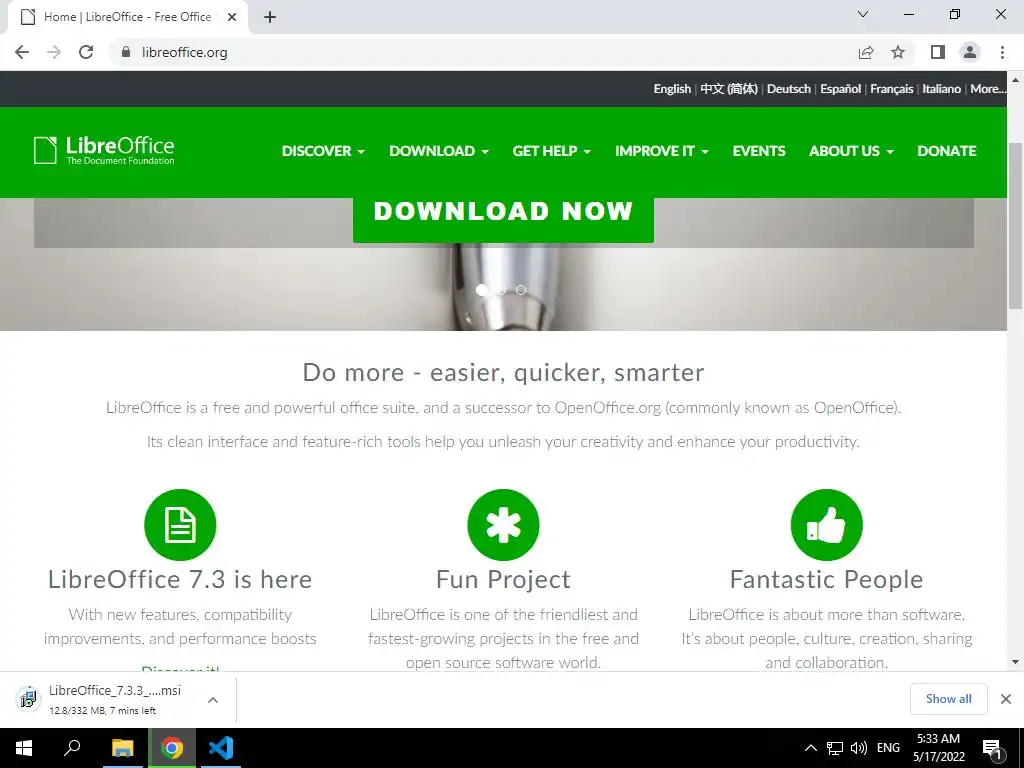Open the DONATE page
Image resolution: width=1024 pixels, height=768 pixels.
(947, 151)
